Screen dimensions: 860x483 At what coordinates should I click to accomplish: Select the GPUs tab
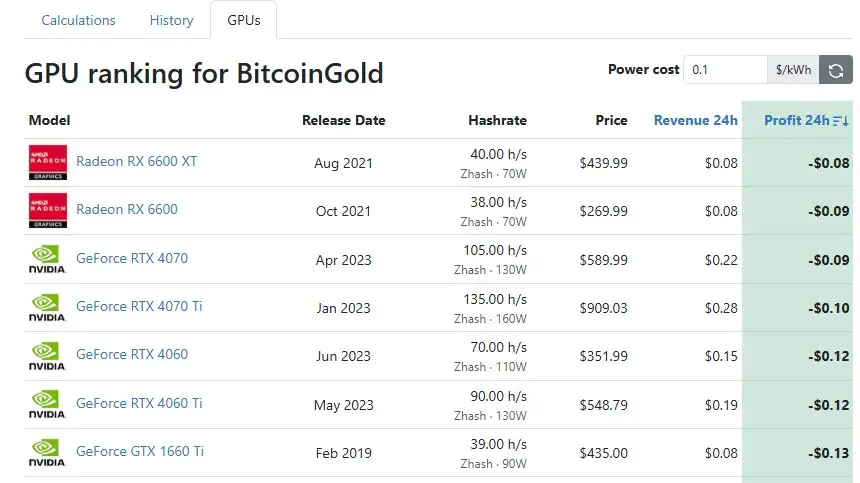coord(244,20)
